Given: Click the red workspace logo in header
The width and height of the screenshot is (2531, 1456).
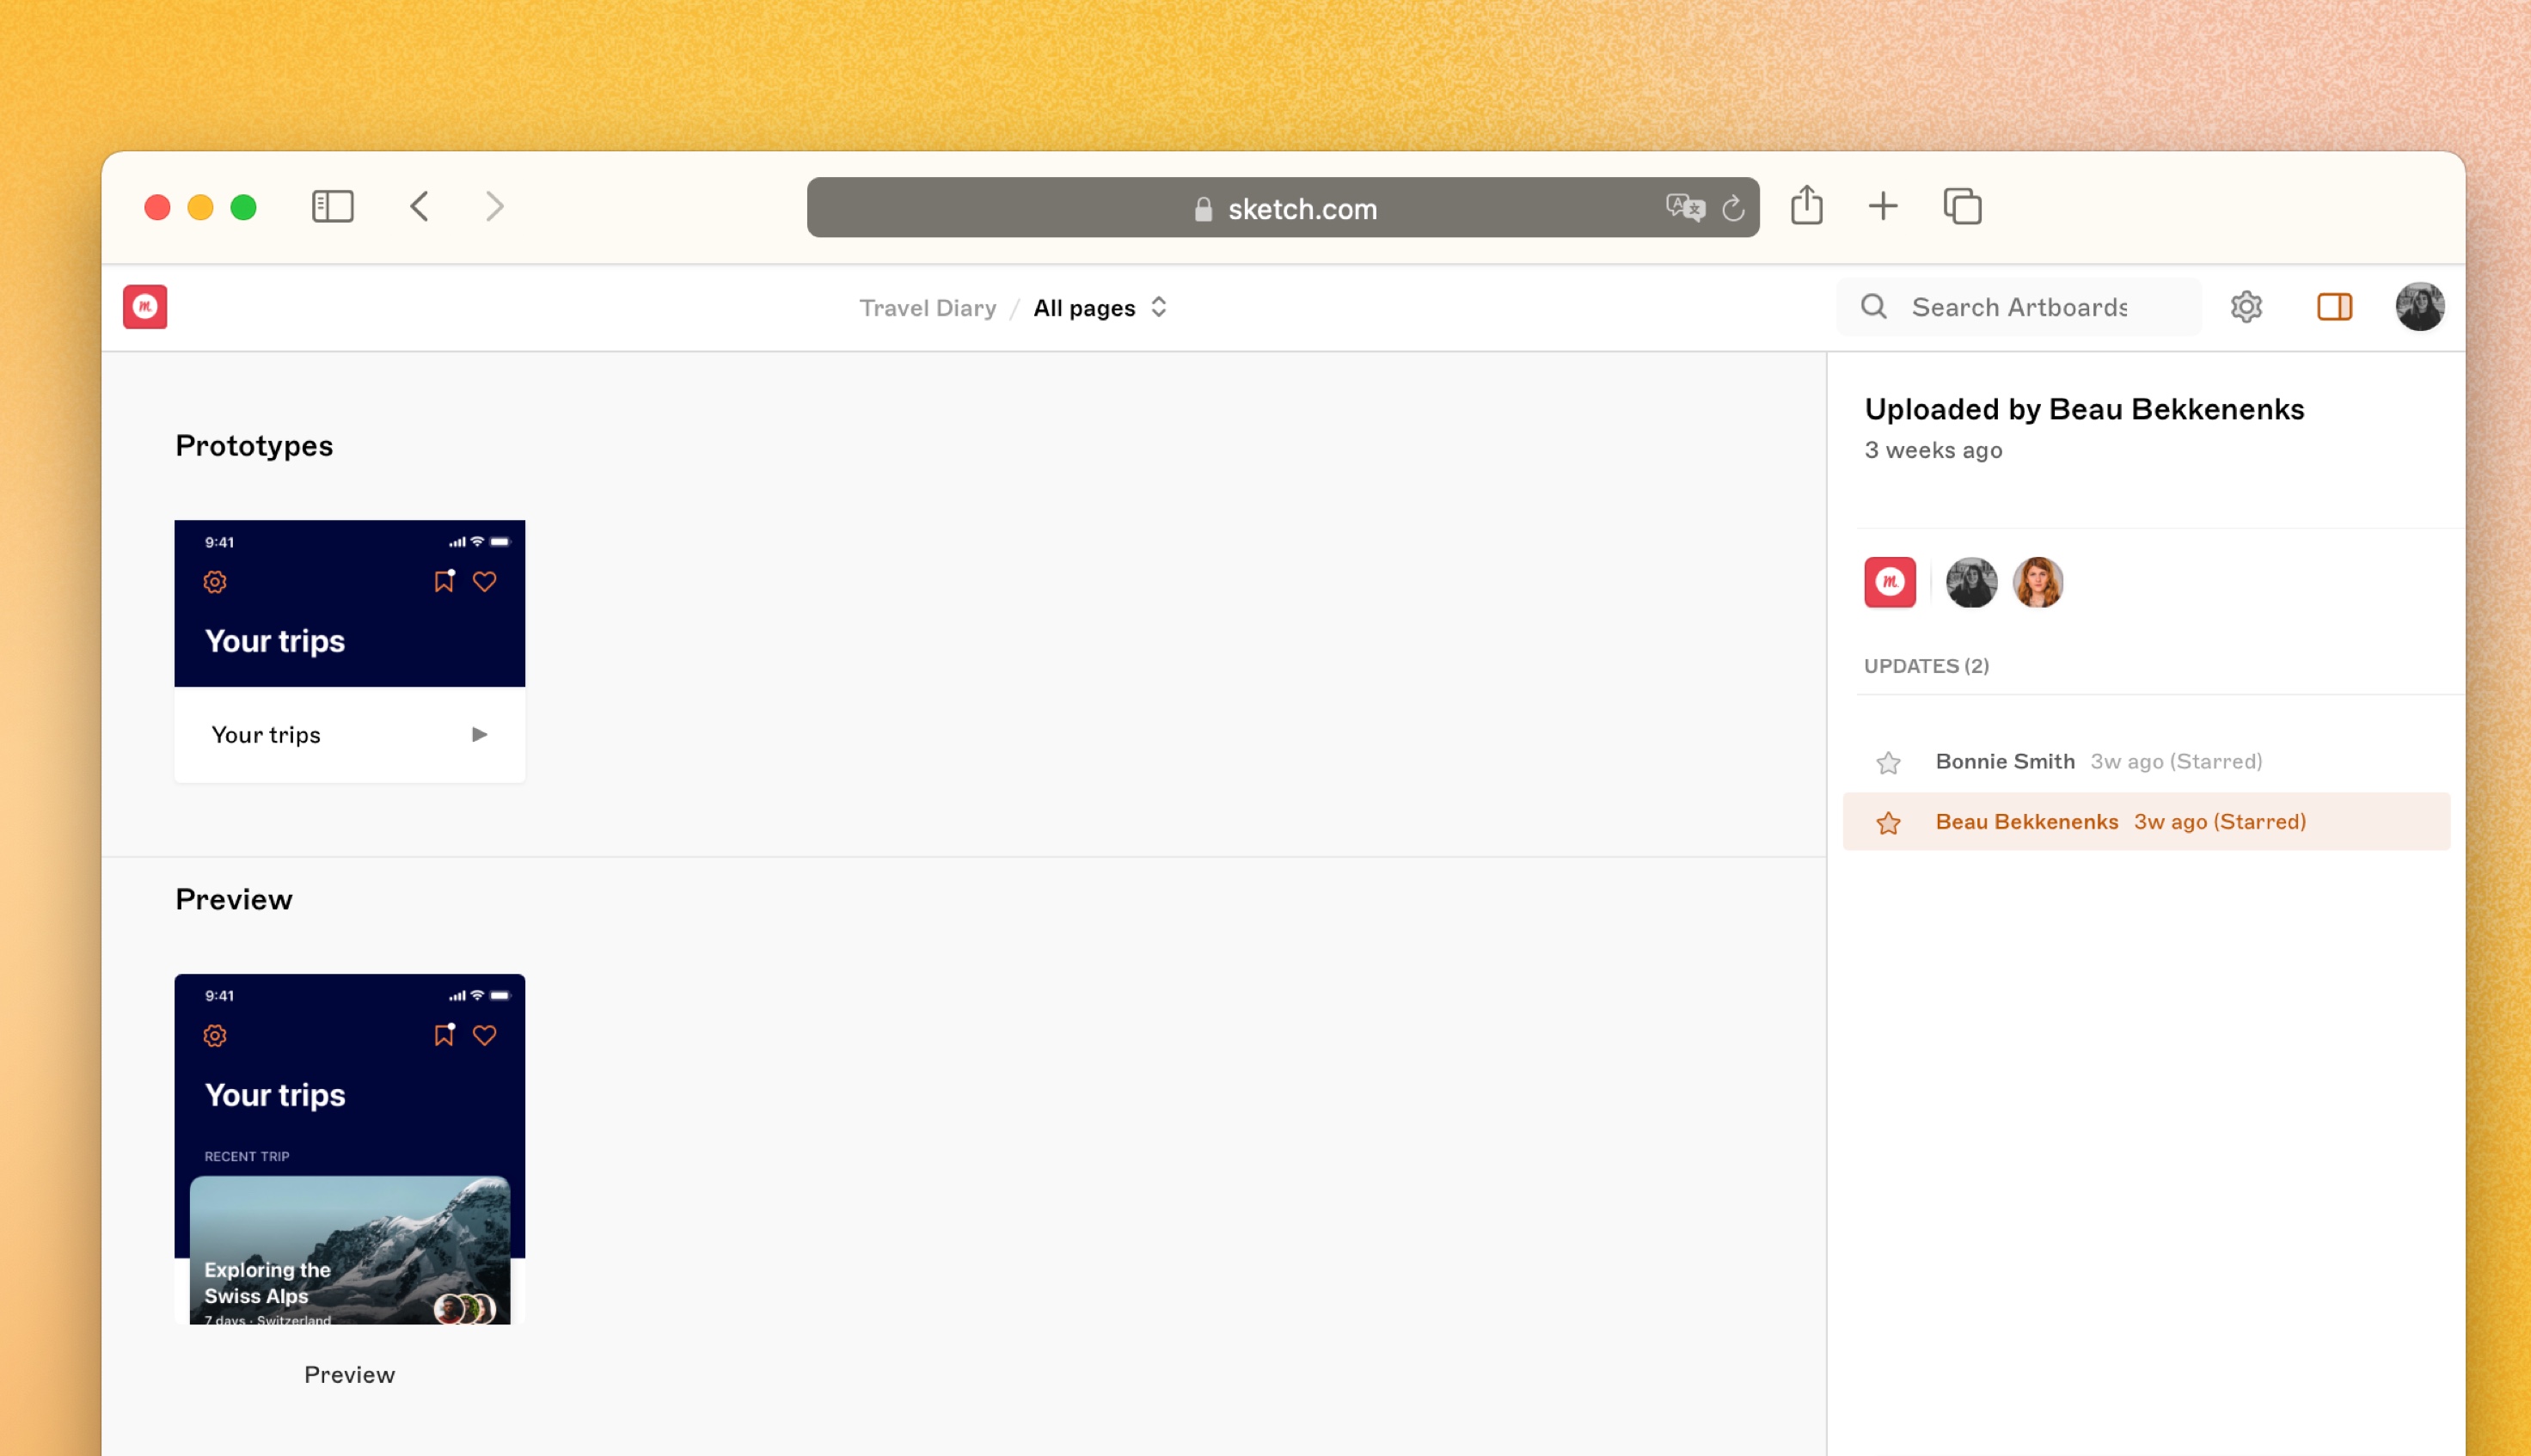Looking at the screenshot, I should point(145,307).
